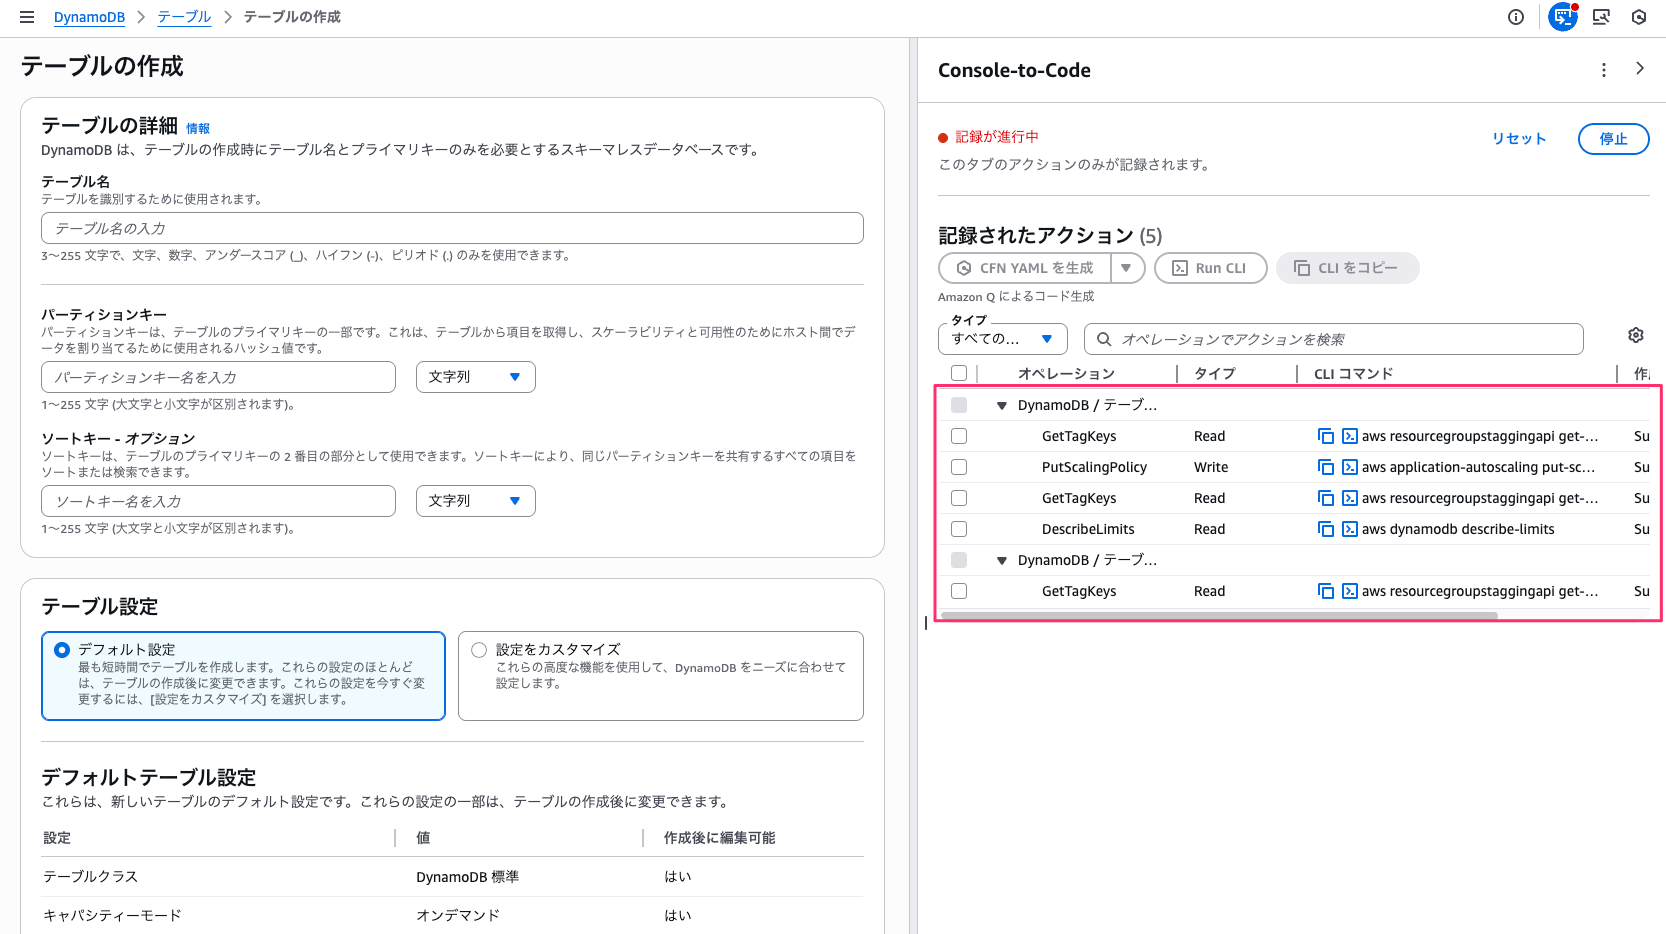
Task: Open the info panel icon in header
Action: click(1516, 17)
